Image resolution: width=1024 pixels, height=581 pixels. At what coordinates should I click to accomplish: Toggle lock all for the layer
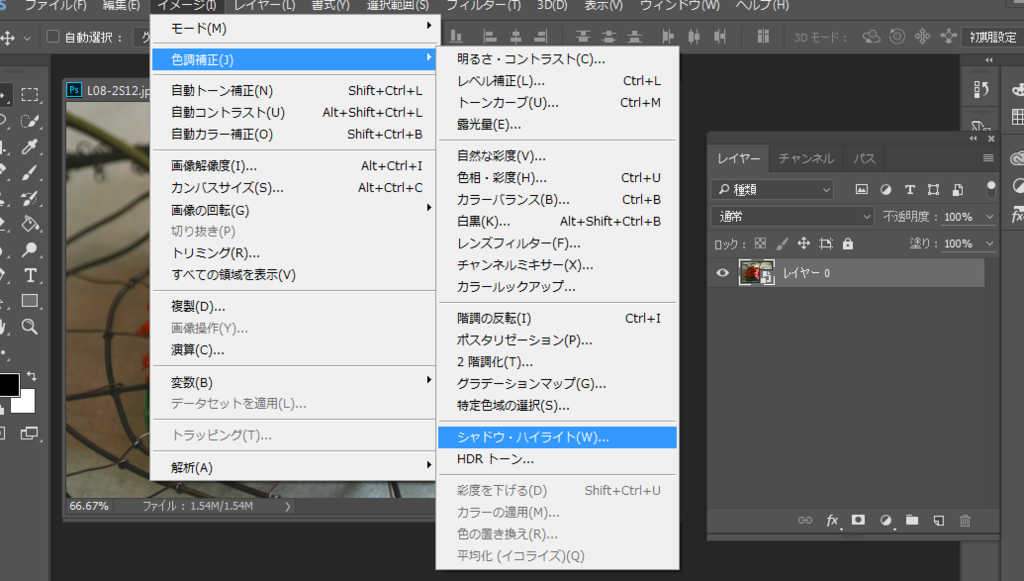(848, 243)
